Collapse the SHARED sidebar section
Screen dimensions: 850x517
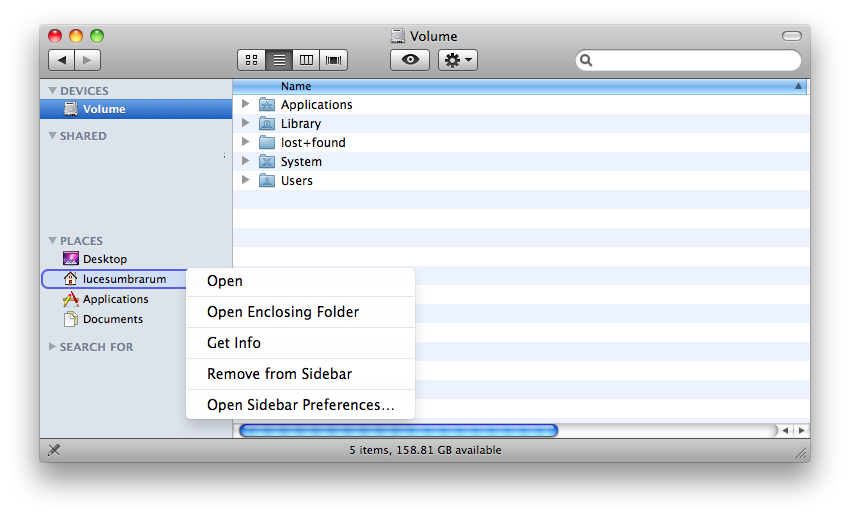pyautogui.click(x=53, y=135)
